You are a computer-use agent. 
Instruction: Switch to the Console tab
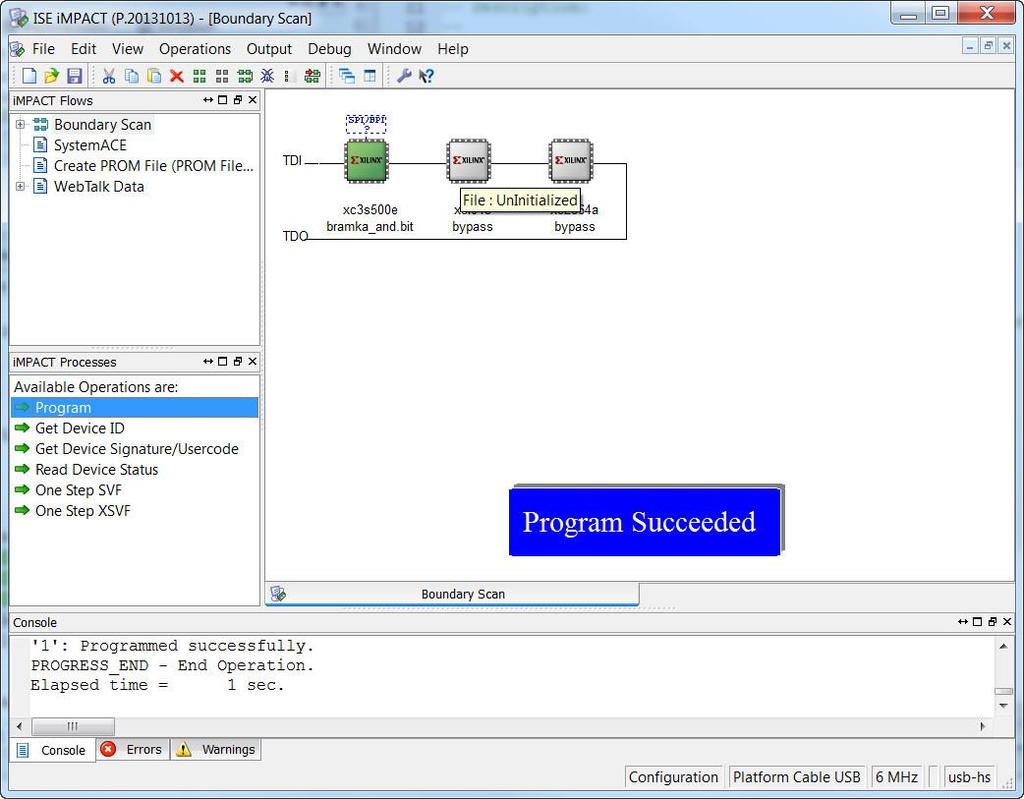coord(54,750)
